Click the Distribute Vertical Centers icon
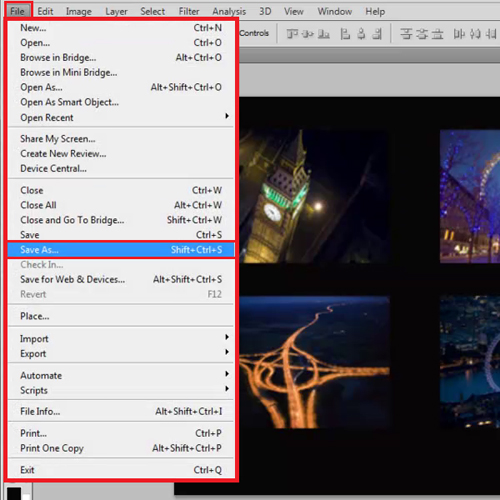Screen dimensions: 500x500 (x=422, y=34)
